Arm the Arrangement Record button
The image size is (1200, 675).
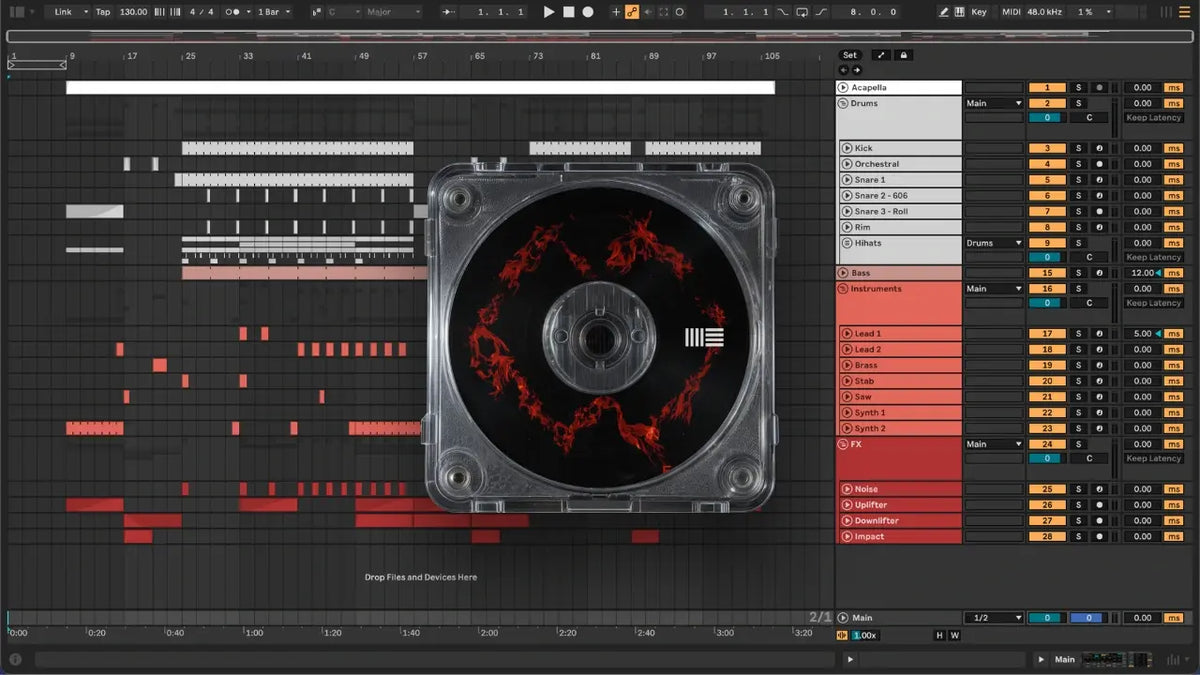(588, 12)
